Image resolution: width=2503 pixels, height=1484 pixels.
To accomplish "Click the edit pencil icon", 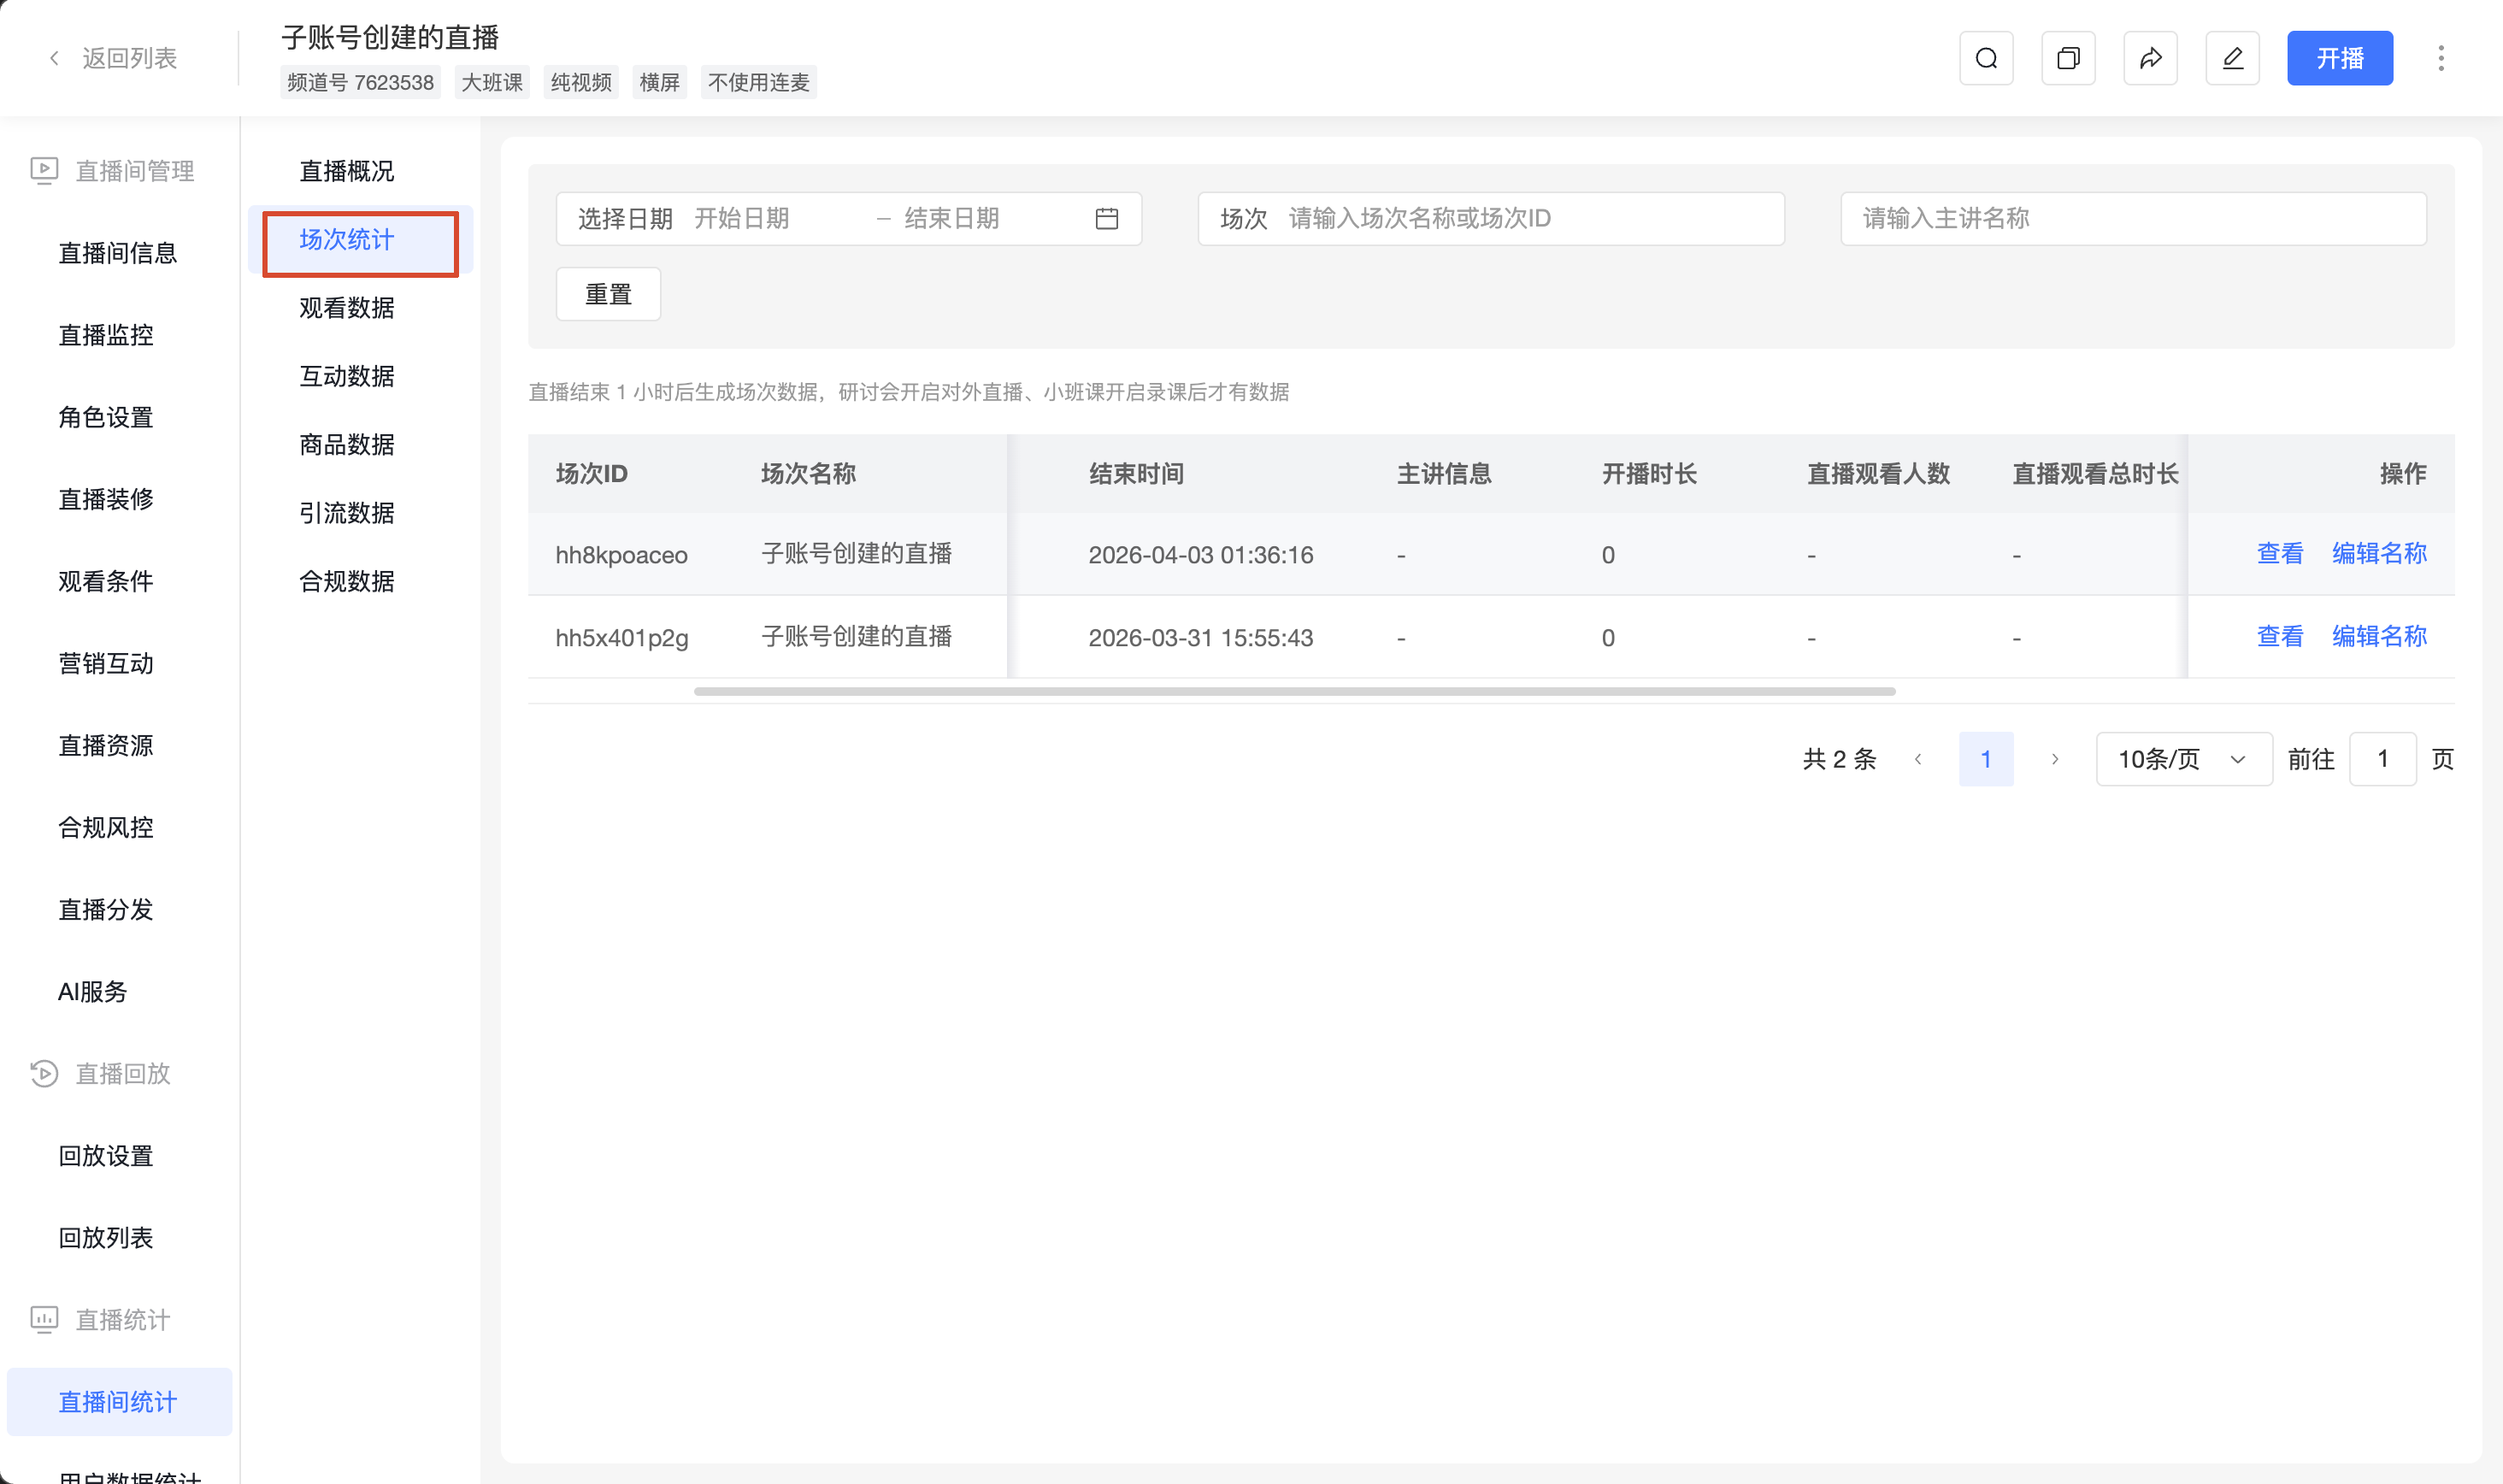I will [x=2232, y=58].
